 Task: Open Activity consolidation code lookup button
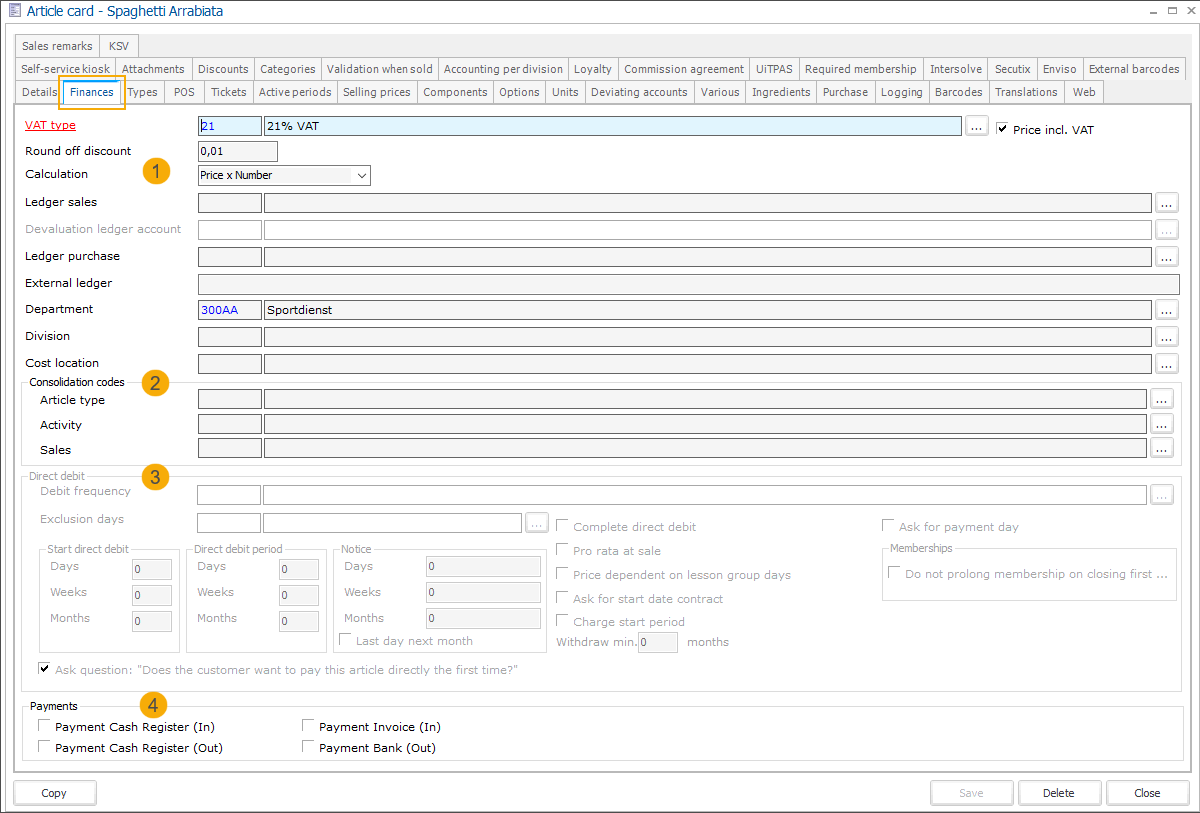1161,424
